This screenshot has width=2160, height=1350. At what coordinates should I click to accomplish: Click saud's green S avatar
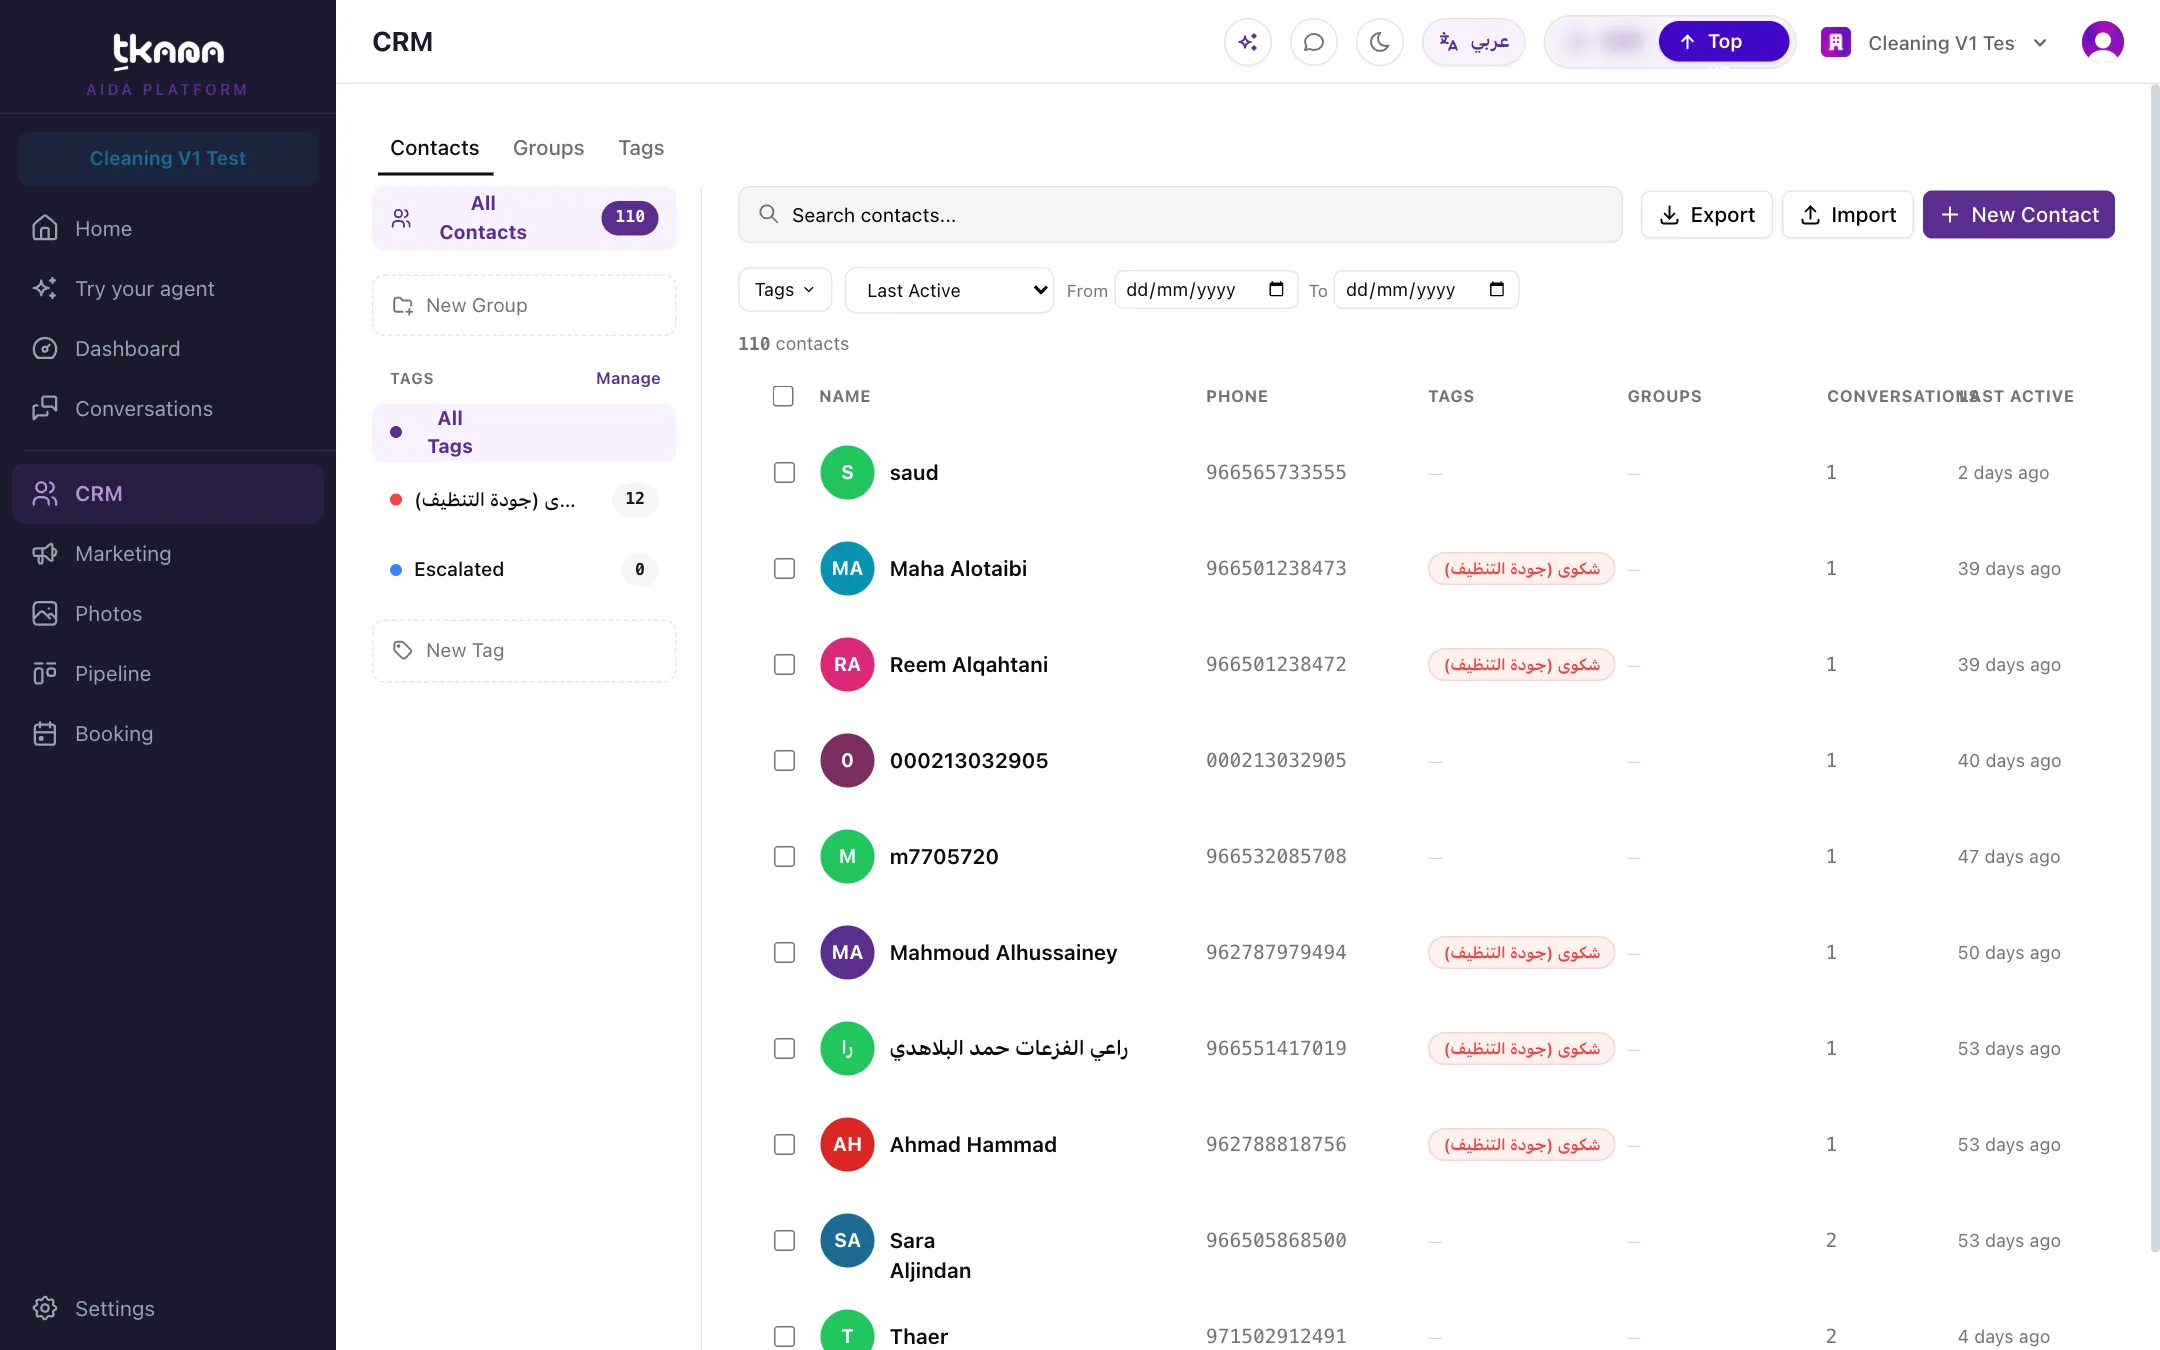pyautogui.click(x=847, y=472)
